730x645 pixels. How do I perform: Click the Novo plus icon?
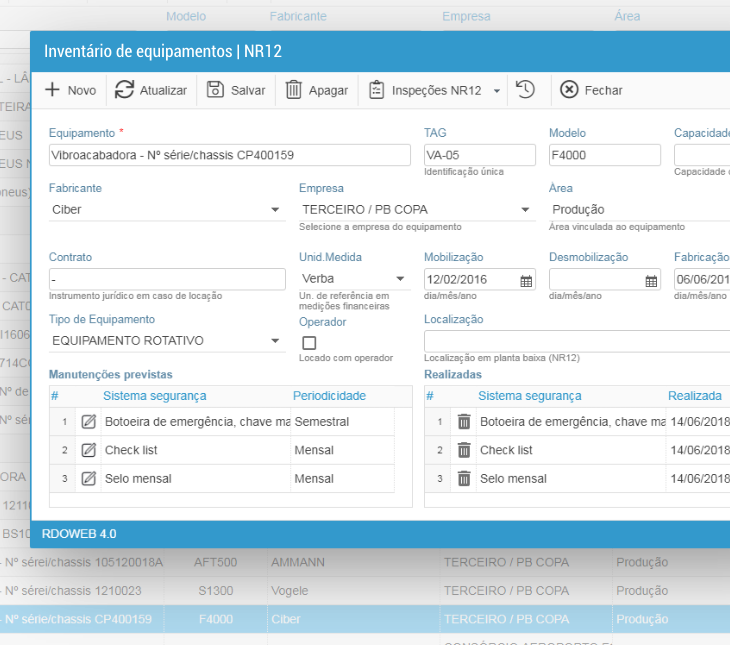(52, 89)
